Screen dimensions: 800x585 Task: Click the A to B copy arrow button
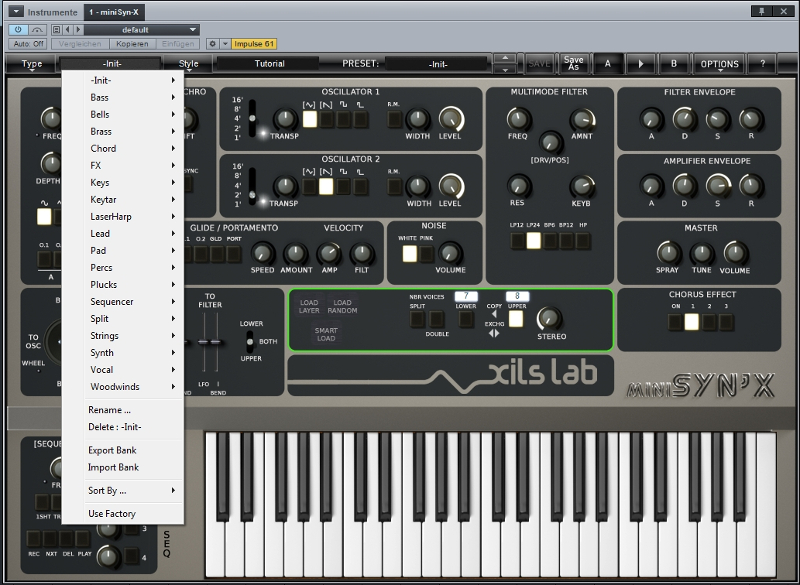point(641,64)
